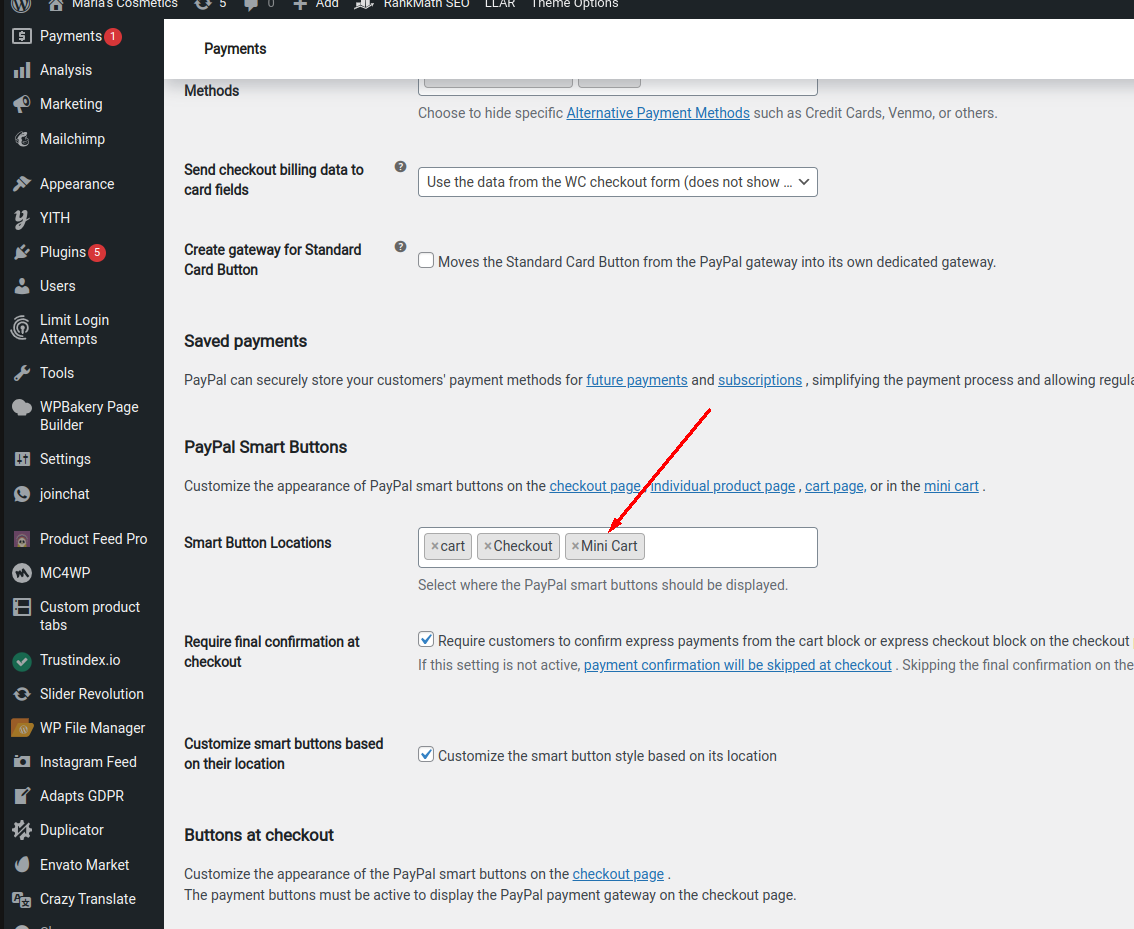Click the Marketing megaphone icon
Screen dimensions: 1134x929
(22, 104)
